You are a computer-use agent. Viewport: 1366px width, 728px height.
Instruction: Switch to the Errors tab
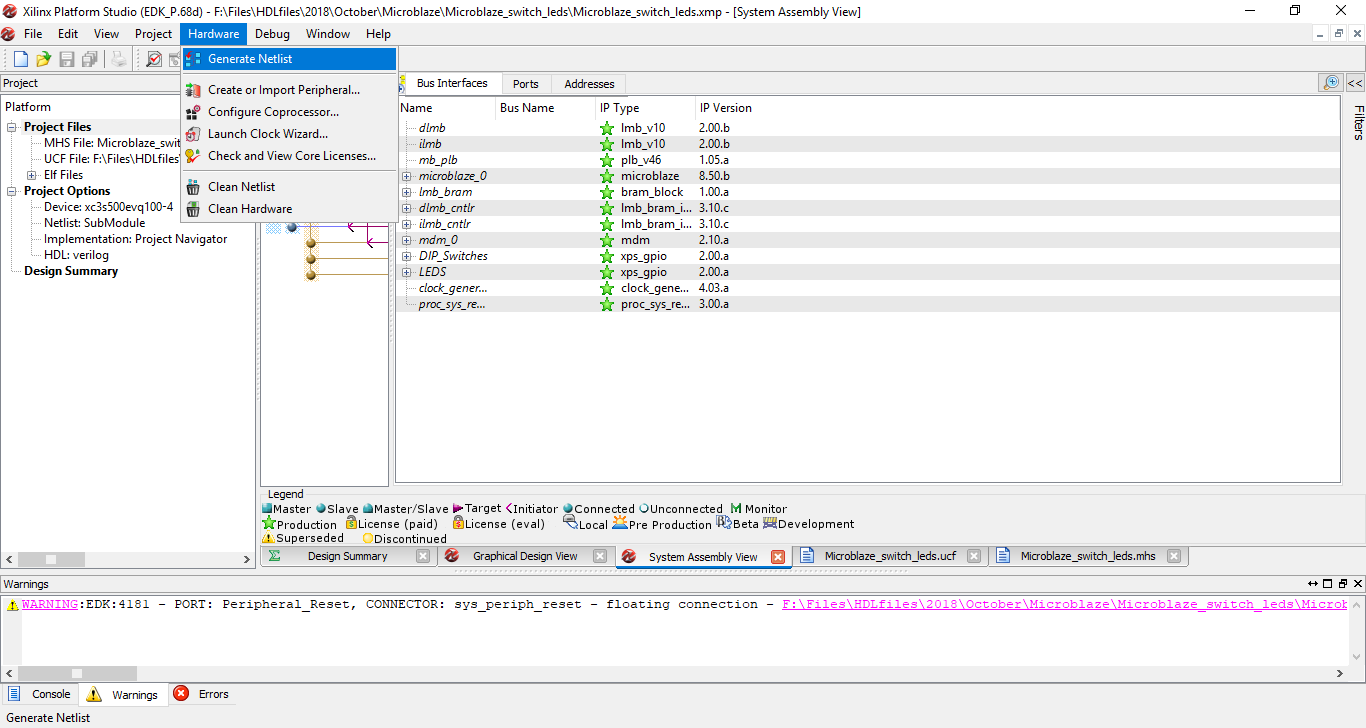pos(201,694)
